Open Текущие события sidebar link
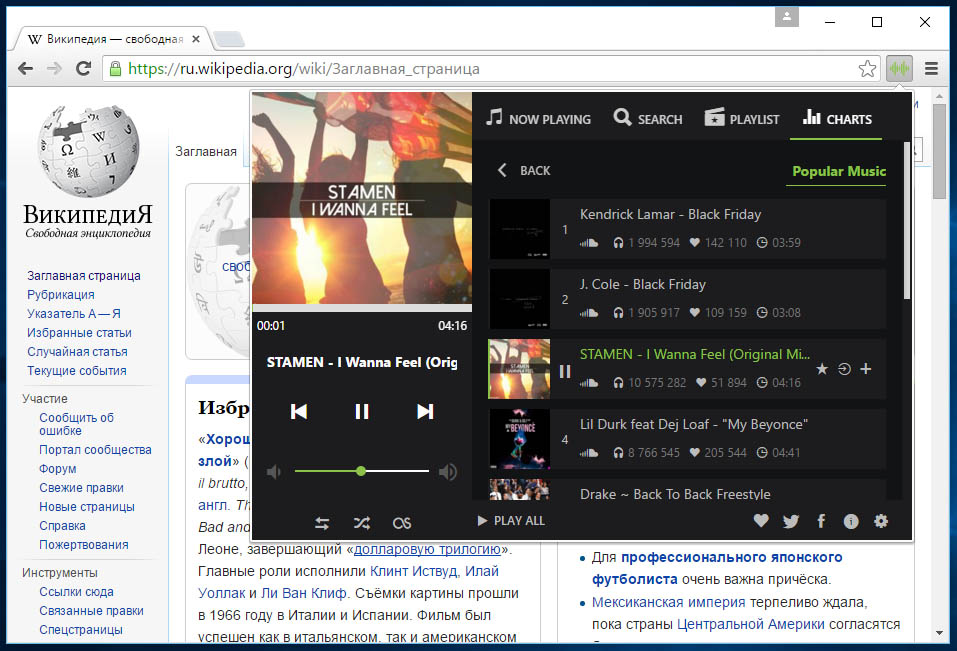 coord(77,370)
